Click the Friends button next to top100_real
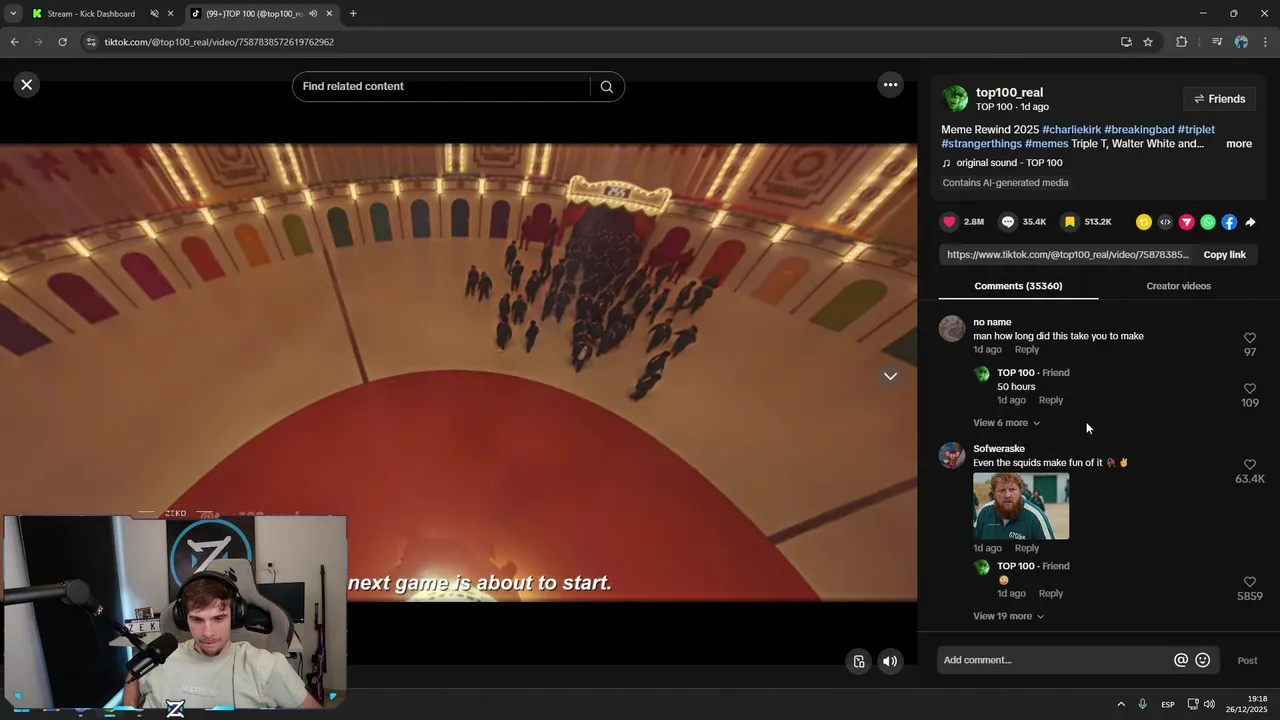 click(1219, 99)
